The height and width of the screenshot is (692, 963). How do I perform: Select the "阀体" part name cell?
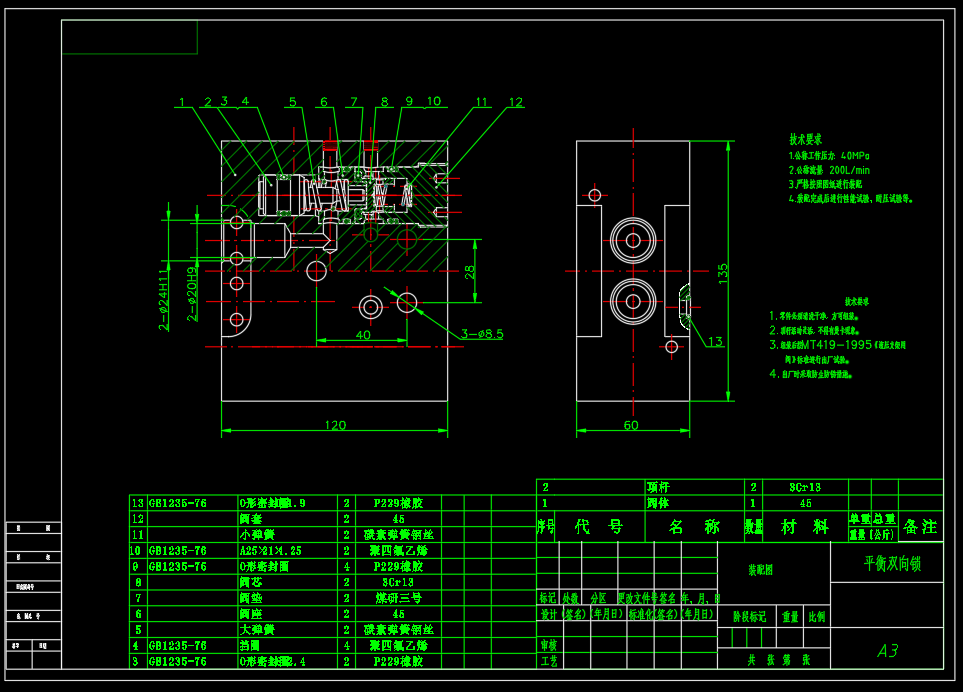pyautogui.click(x=658, y=503)
